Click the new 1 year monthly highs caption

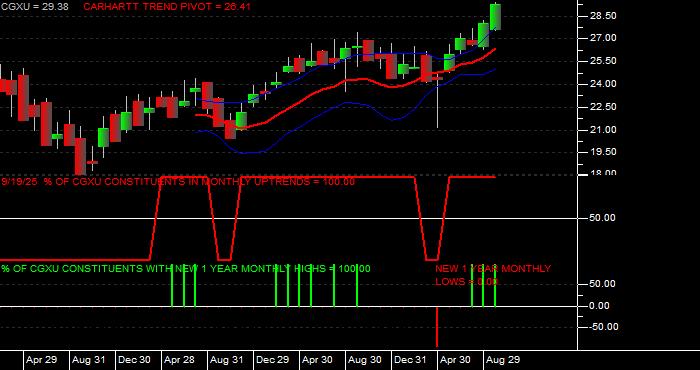[x=186, y=269]
